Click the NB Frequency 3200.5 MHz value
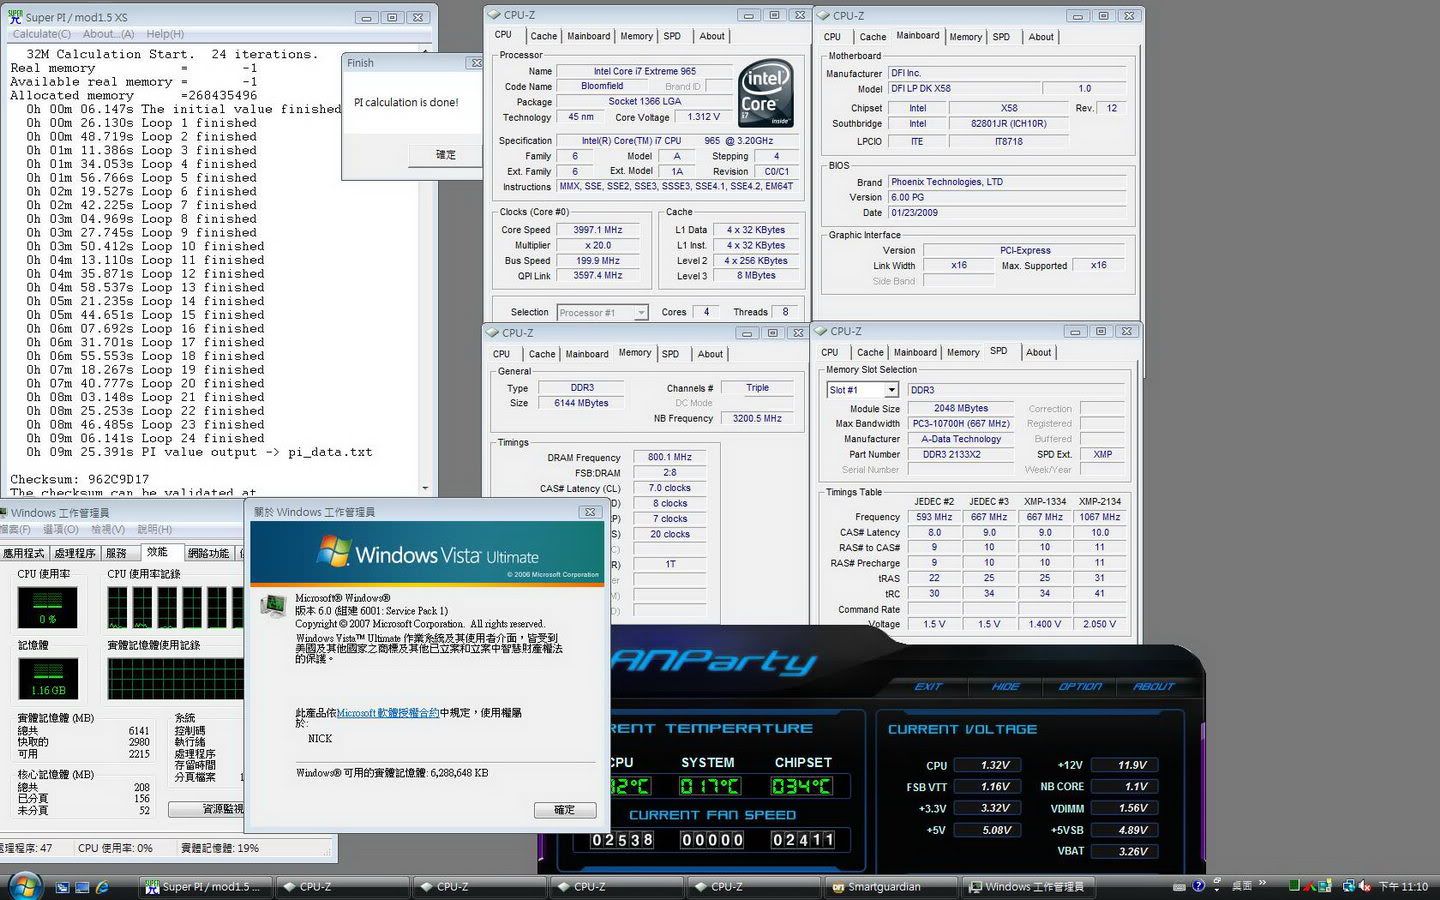Viewport: 1440px width, 900px height. 757,419
